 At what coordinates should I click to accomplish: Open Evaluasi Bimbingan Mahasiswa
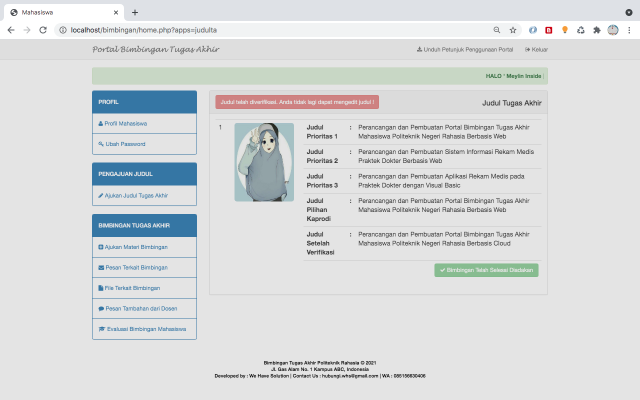(143, 328)
